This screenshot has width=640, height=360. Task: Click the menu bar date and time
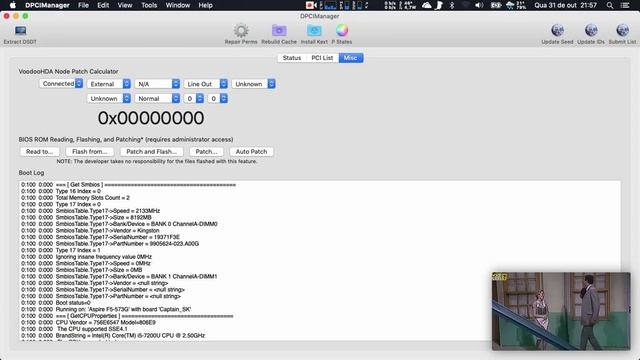click(566, 5)
